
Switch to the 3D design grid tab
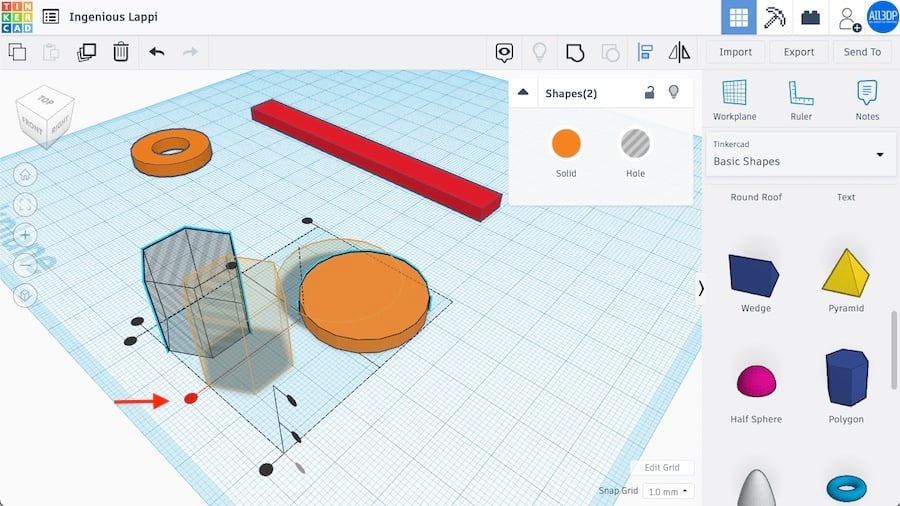(739, 18)
